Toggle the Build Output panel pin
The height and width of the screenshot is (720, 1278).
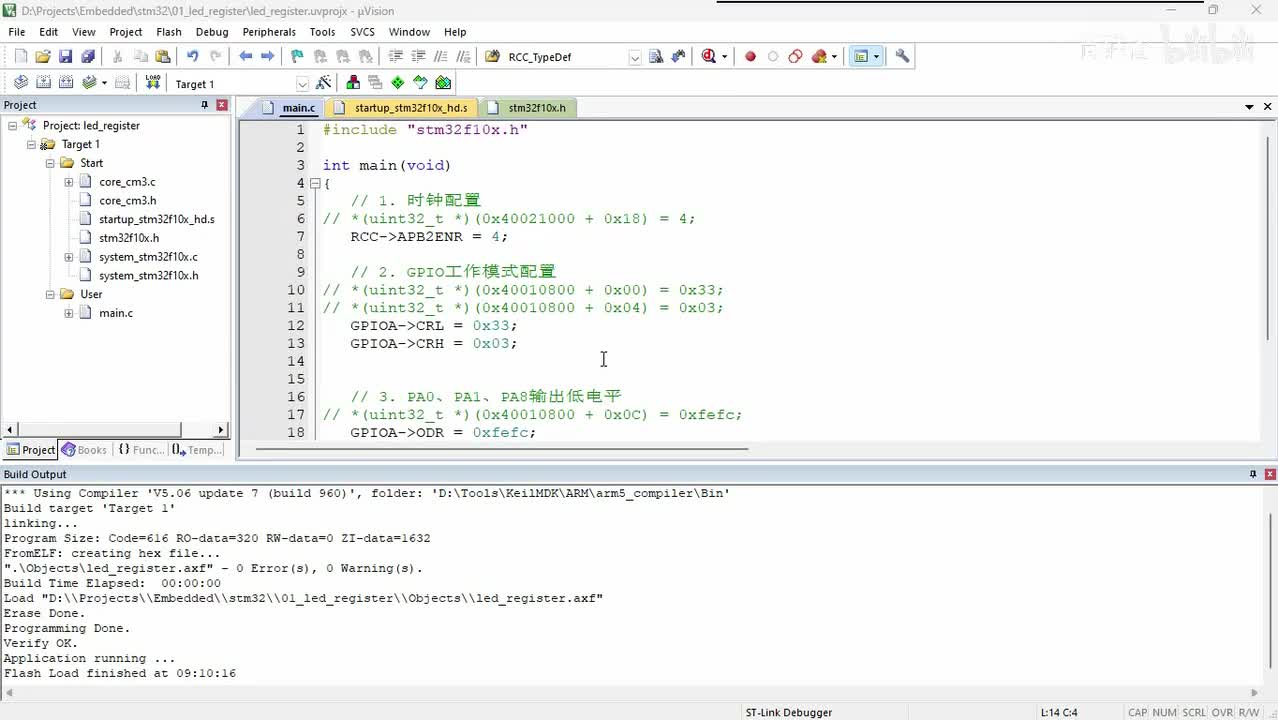(x=1253, y=474)
